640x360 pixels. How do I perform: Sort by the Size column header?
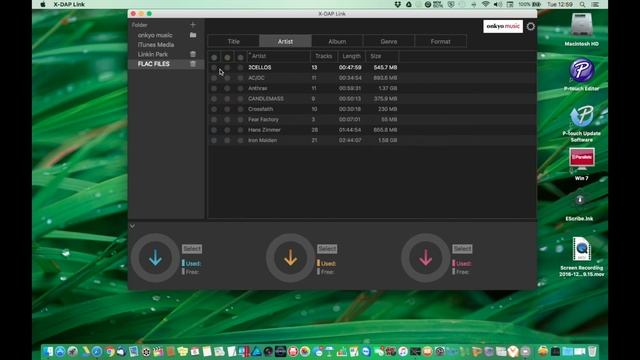point(382,56)
